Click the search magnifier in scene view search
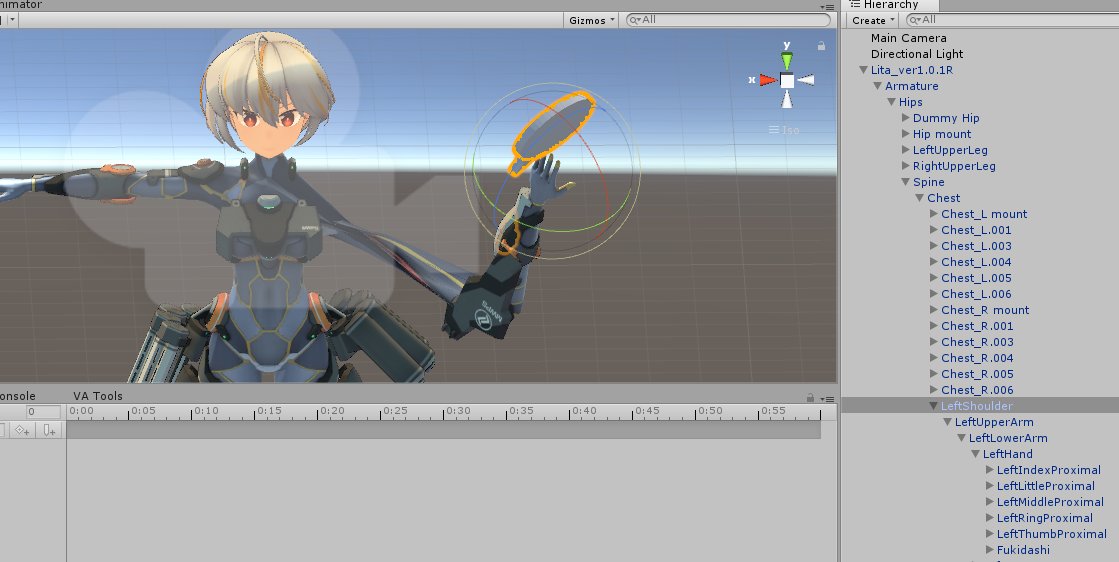Image resolution: width=1119 pixels, height=562 pixels. pos(634,20)
